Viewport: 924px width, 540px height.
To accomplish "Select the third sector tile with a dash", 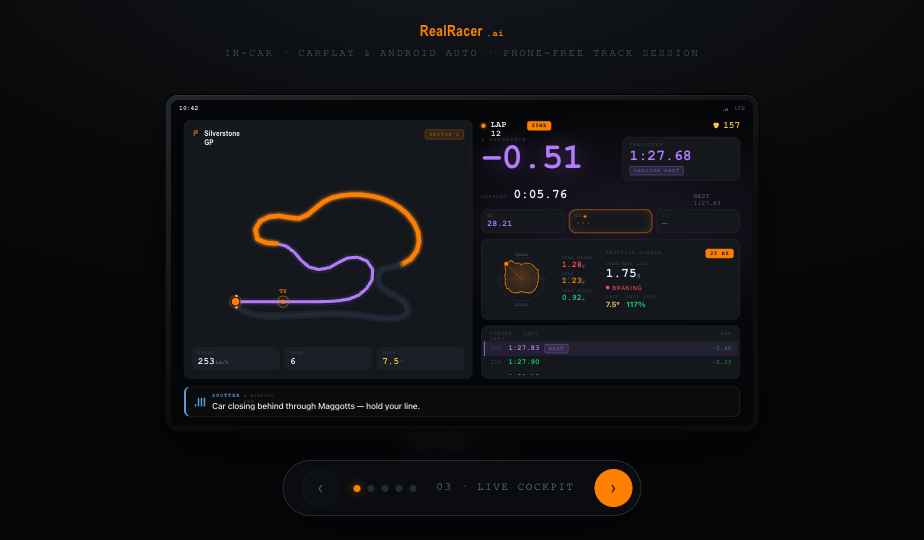I will pyautogui.click(x=698, y=221).
